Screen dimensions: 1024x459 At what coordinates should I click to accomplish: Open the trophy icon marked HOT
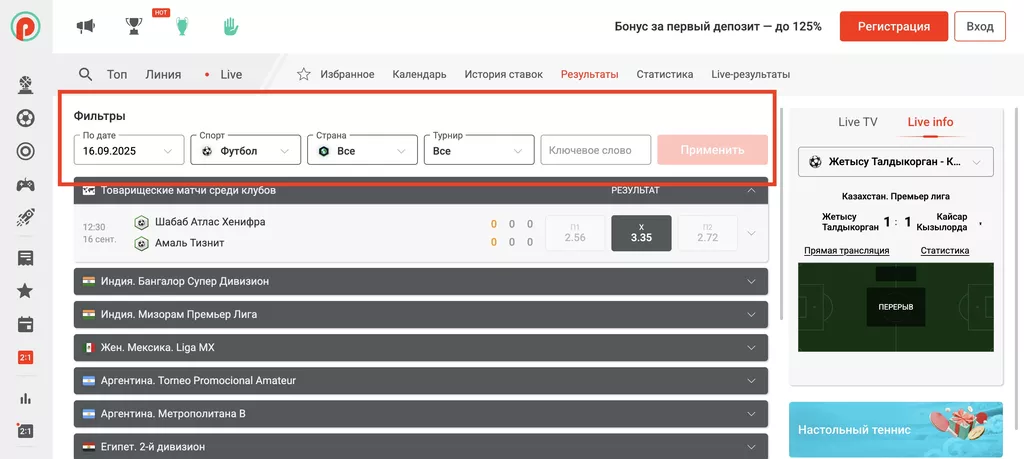(134, 26)
